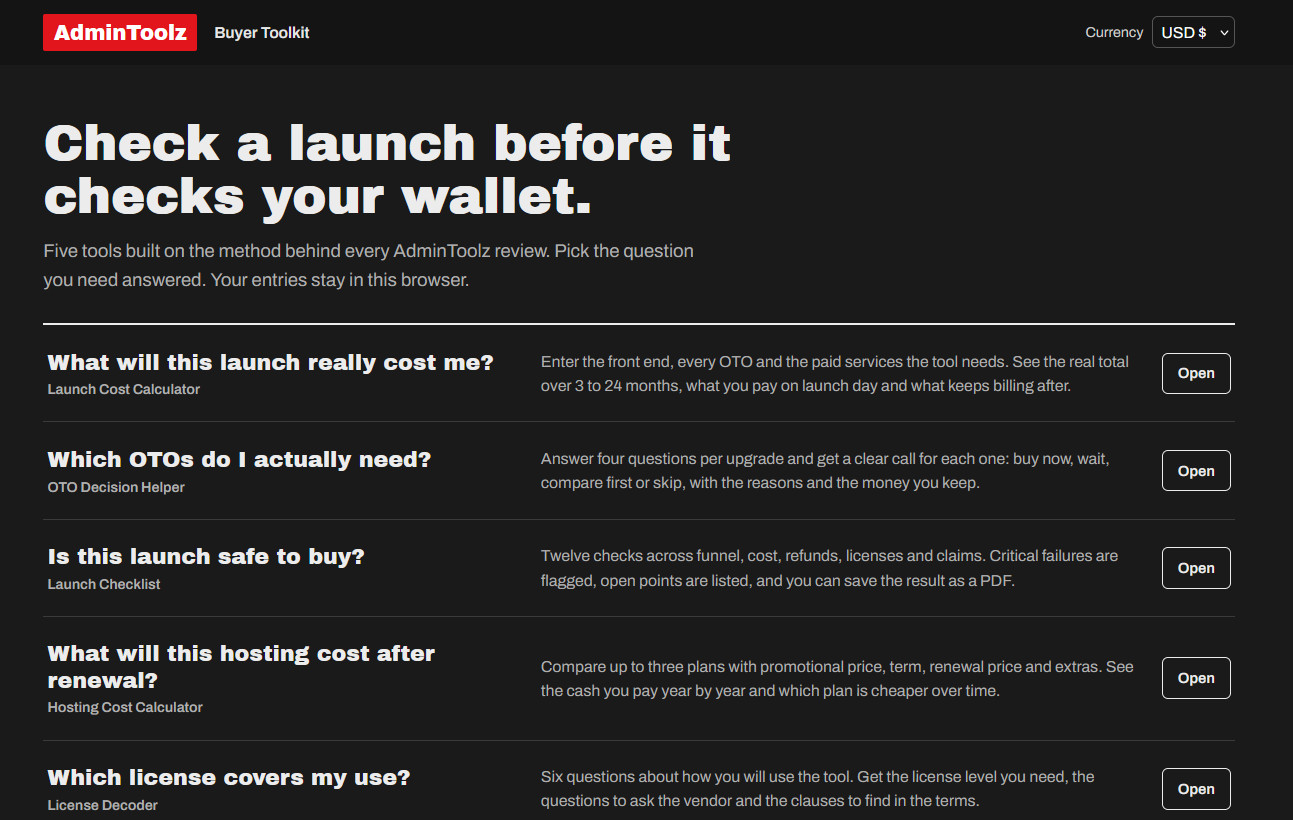The width and height of the screenshot is (1293, 820).
Task: Click 'Which OTOs do I actually need?' heading
Action: click(239, 460)
